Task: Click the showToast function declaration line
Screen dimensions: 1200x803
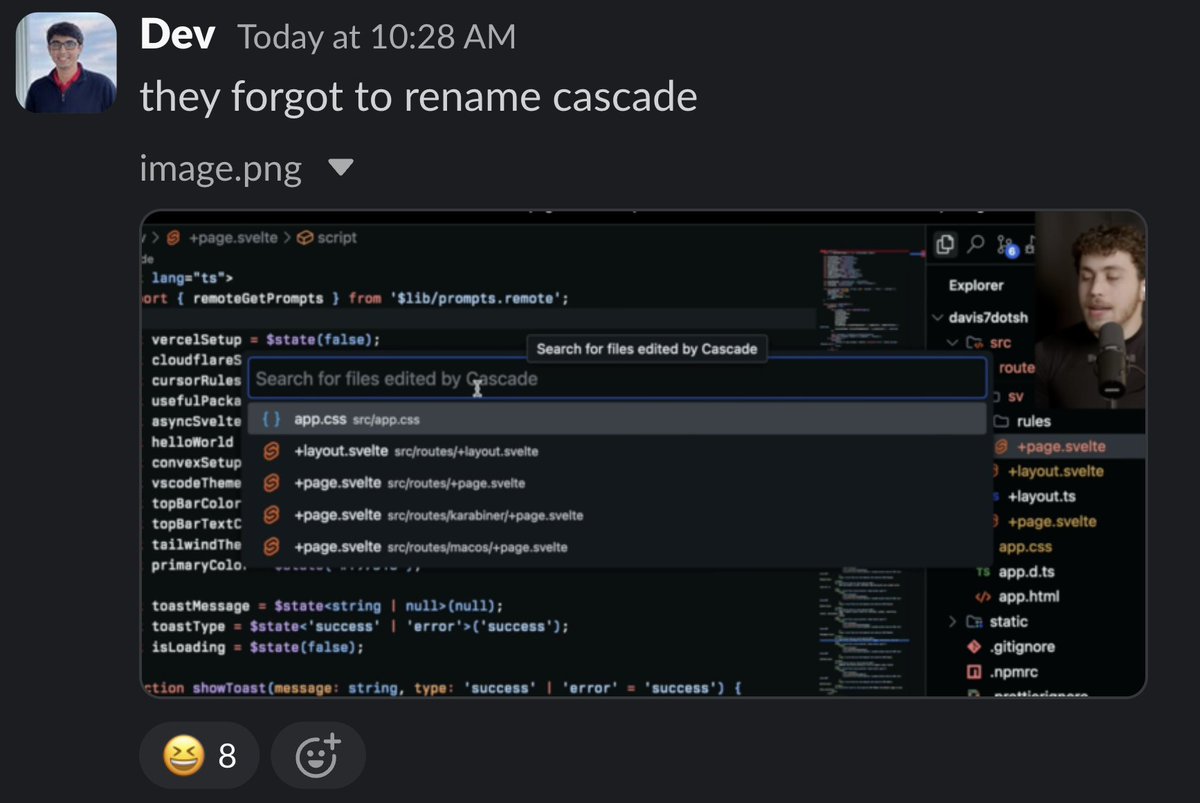Action: click(x=440, y=689)
